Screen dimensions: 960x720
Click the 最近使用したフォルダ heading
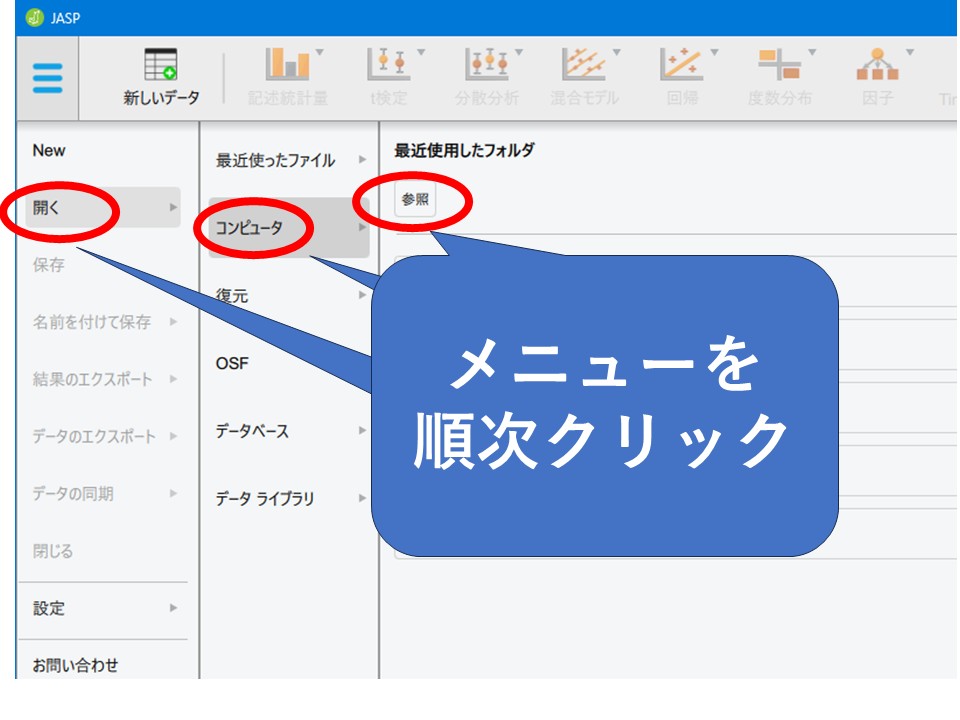point(465,150)
